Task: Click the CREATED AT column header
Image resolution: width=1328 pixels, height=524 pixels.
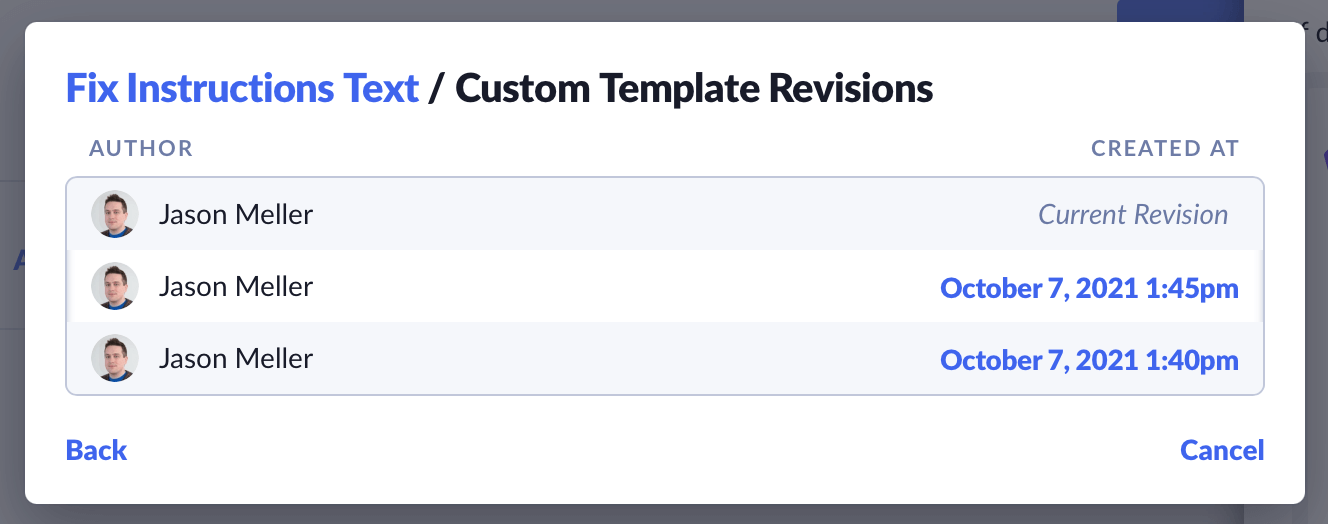Action: (1165, 149)
